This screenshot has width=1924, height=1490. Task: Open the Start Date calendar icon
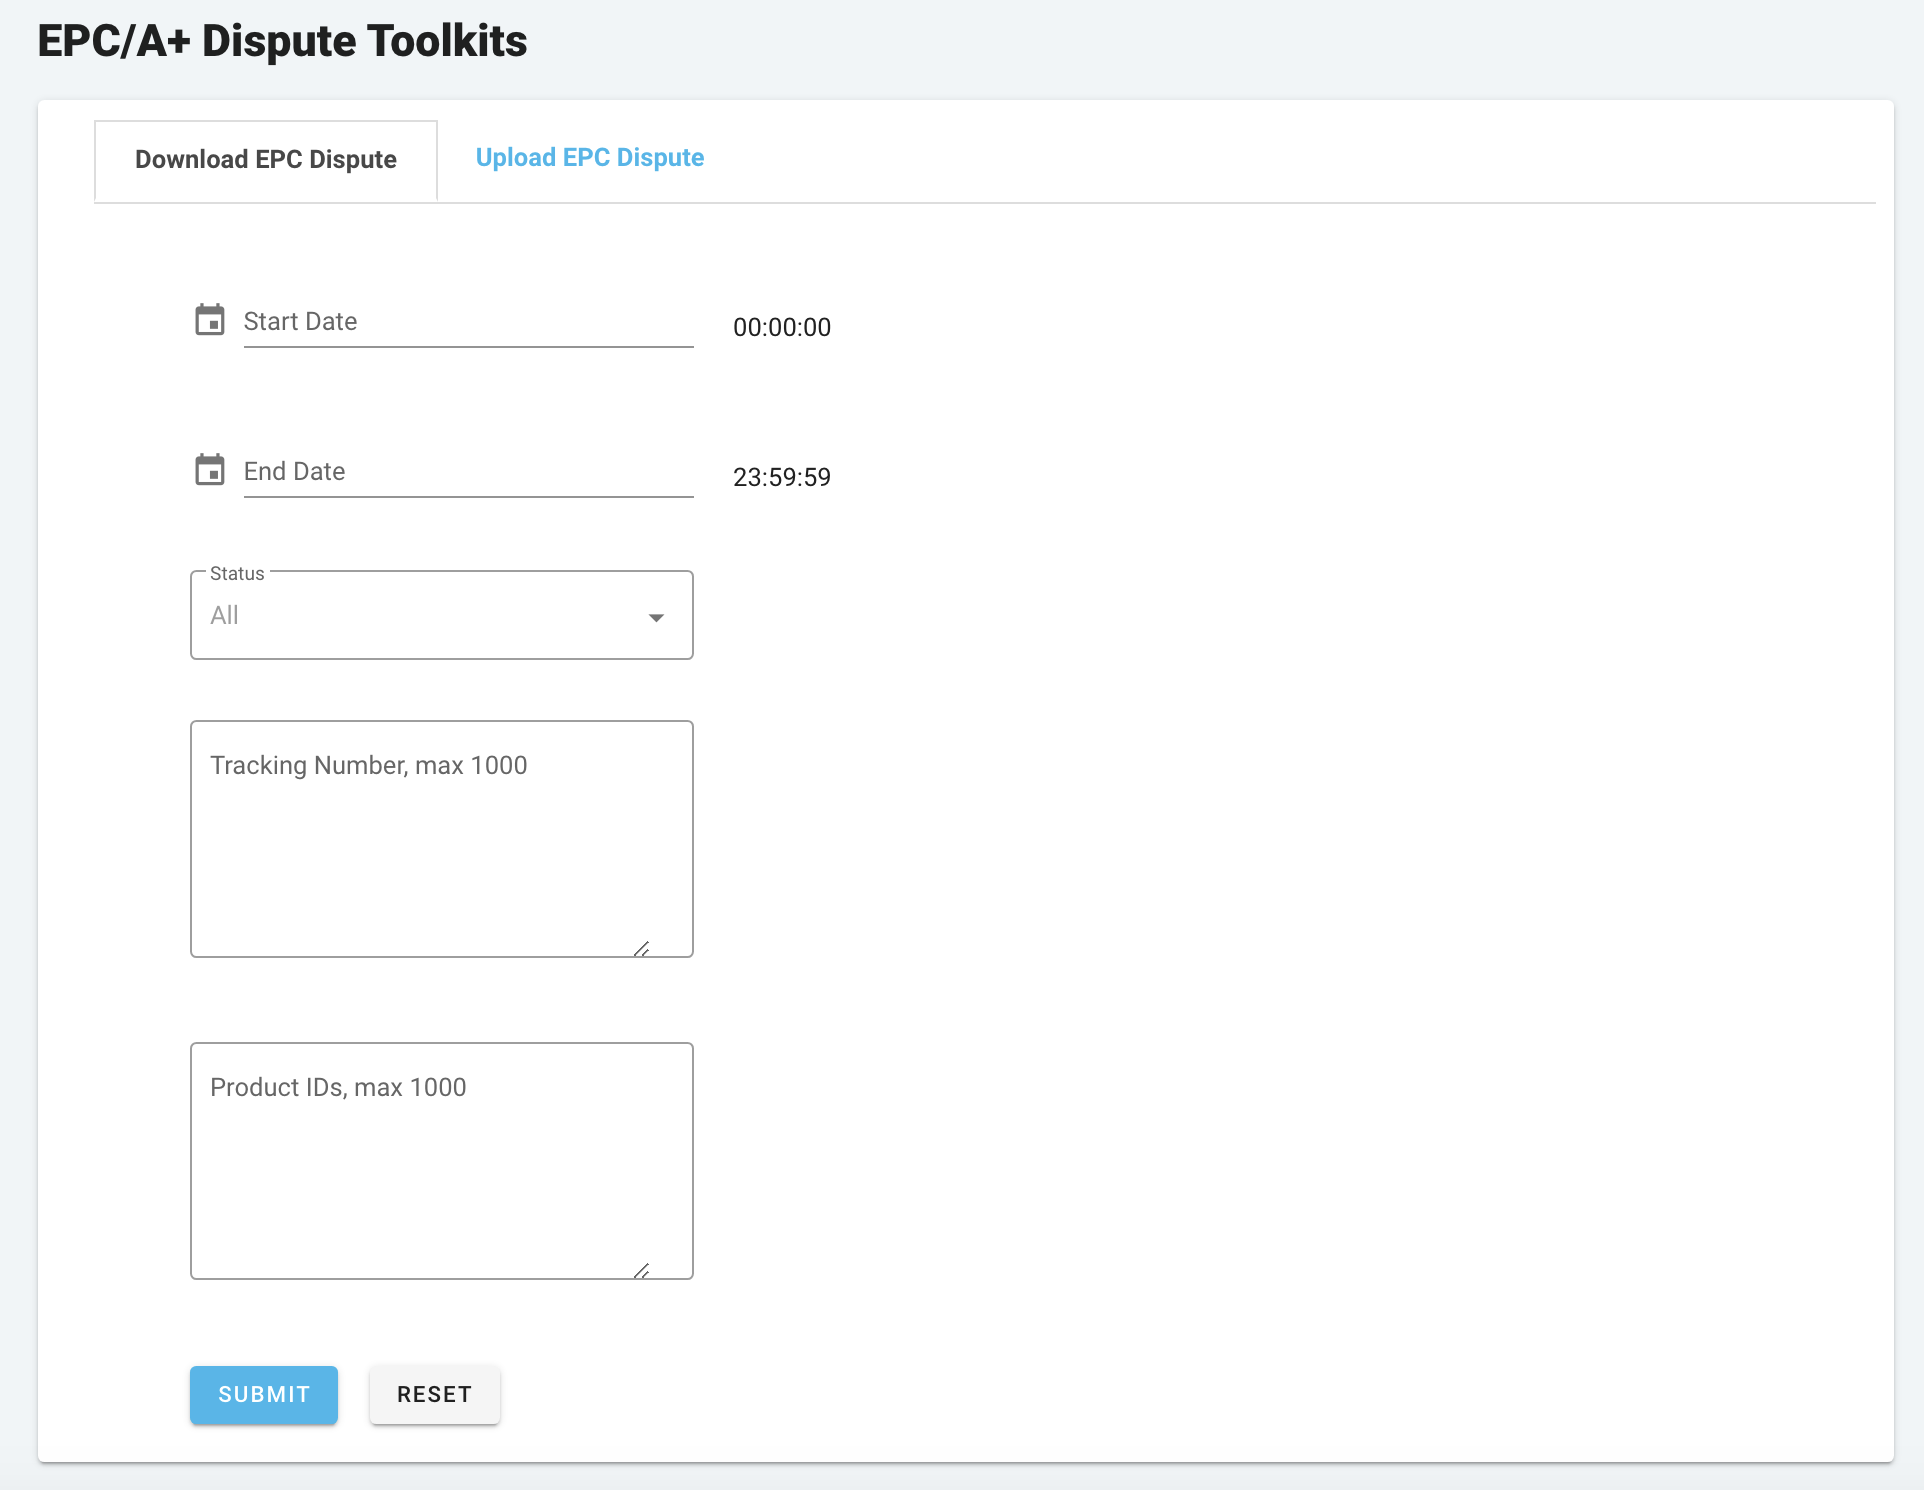(x=210, y=320)
